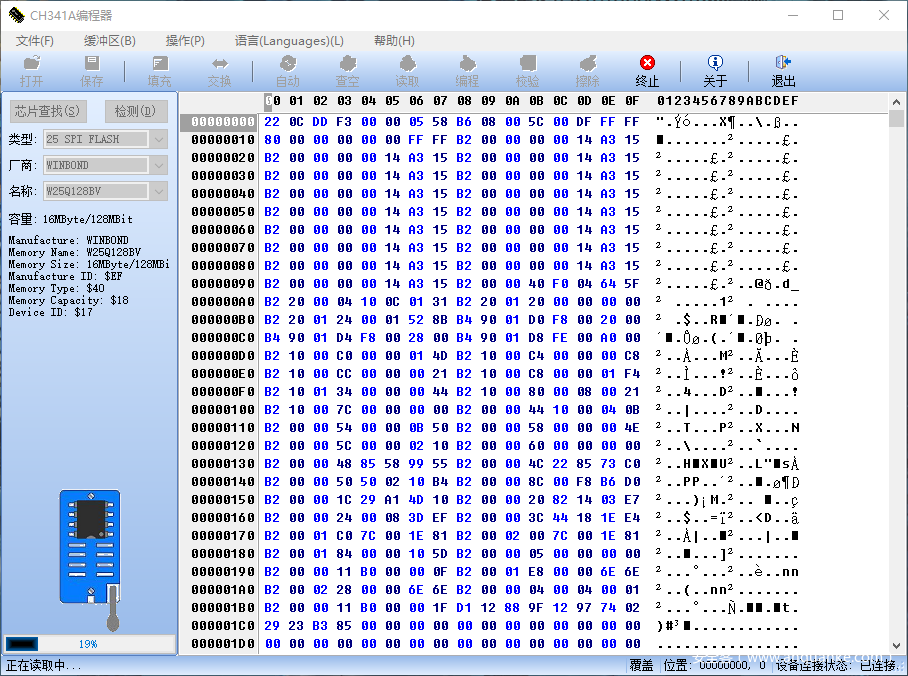The height and width of the screenshot is (676, 908).
Task: Click the 查空 (Blank check) icon
Action: pyautogui.click(x=347, y=64)
